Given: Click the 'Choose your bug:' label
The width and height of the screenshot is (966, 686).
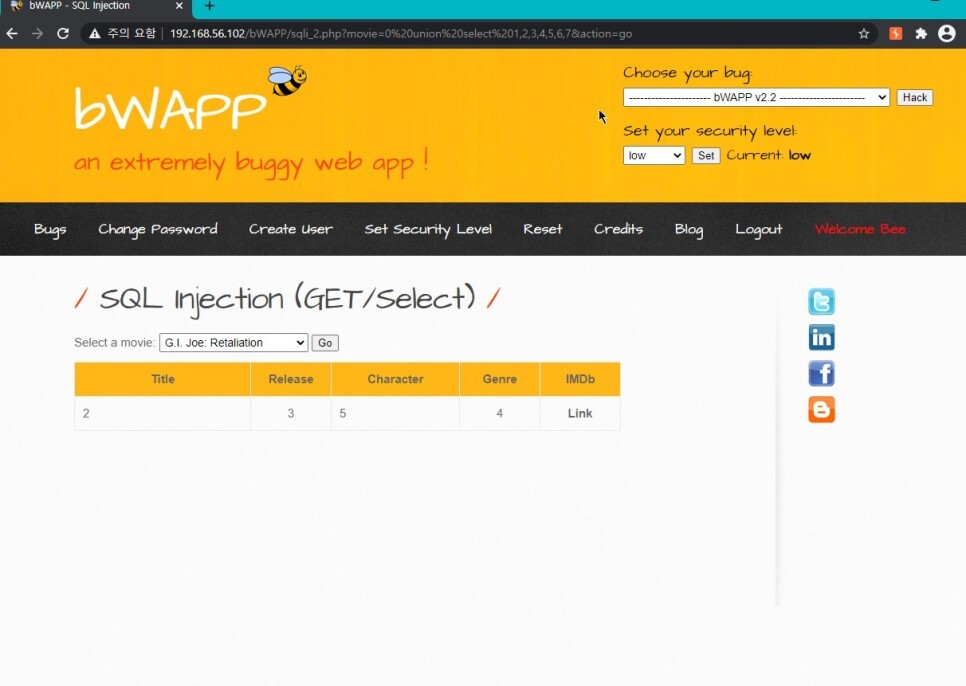Looking at the screenshot, I should (x=688, y=74).
